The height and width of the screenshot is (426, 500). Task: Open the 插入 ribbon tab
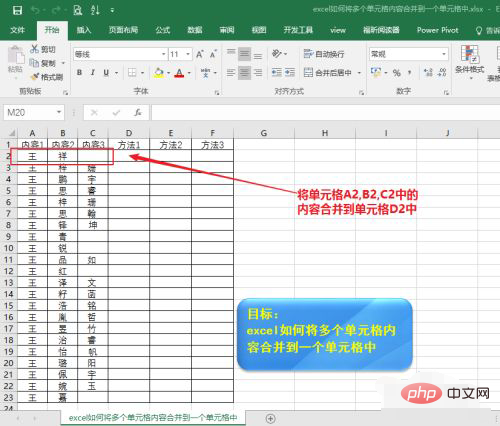coord(84,30)
